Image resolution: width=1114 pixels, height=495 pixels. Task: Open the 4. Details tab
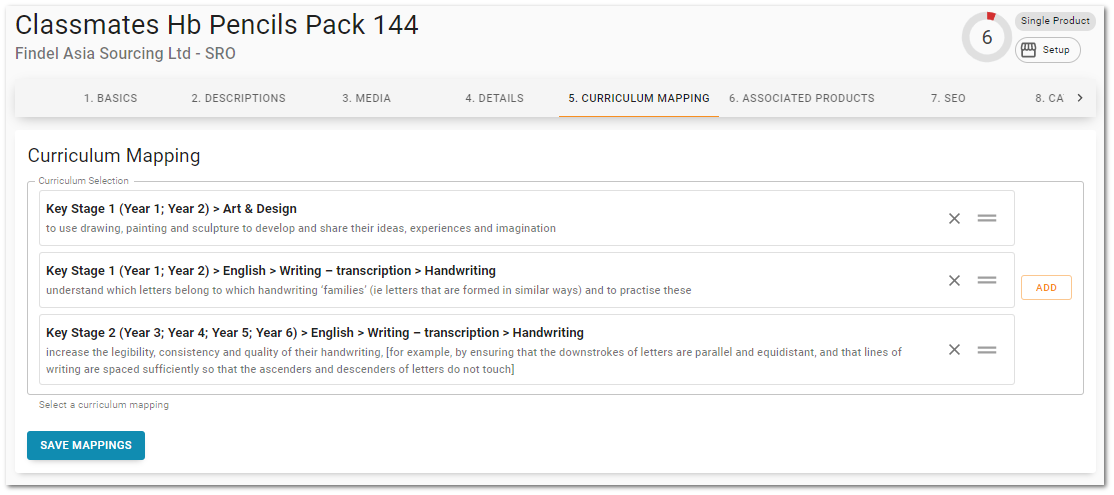[494, 98]
